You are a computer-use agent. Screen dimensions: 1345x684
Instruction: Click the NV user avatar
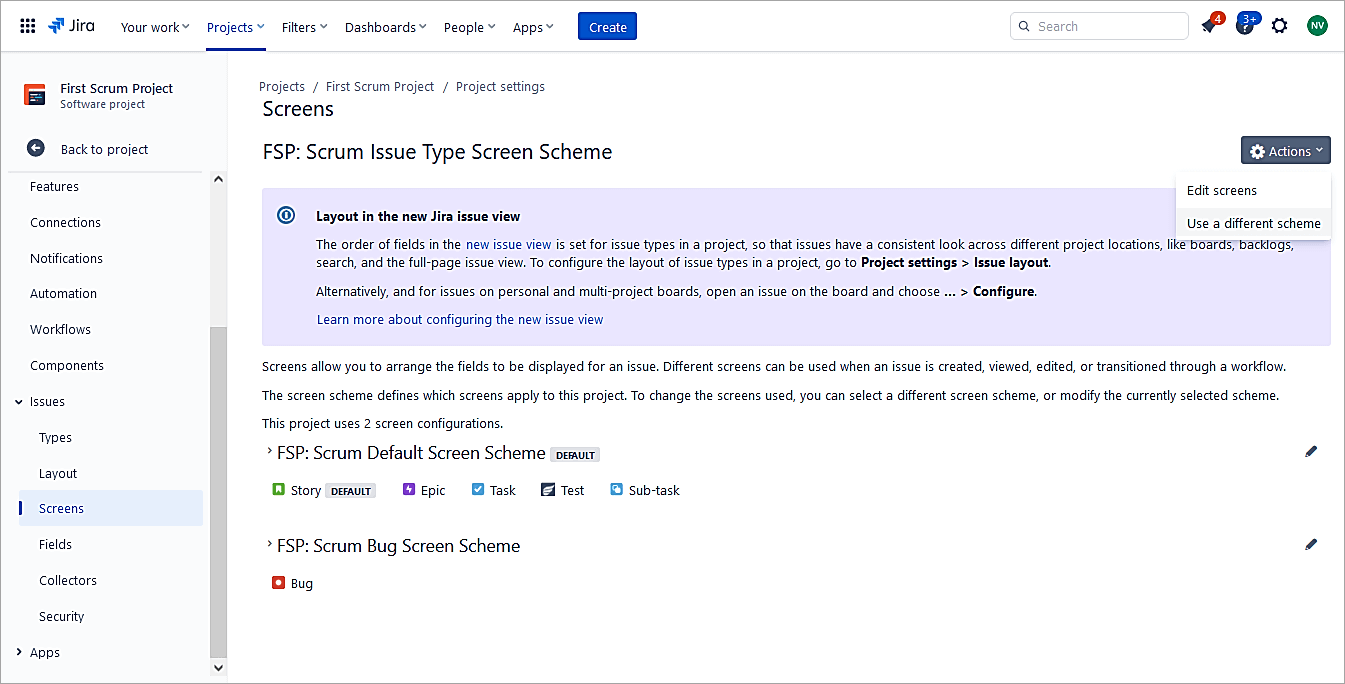tap(1317, 27)
